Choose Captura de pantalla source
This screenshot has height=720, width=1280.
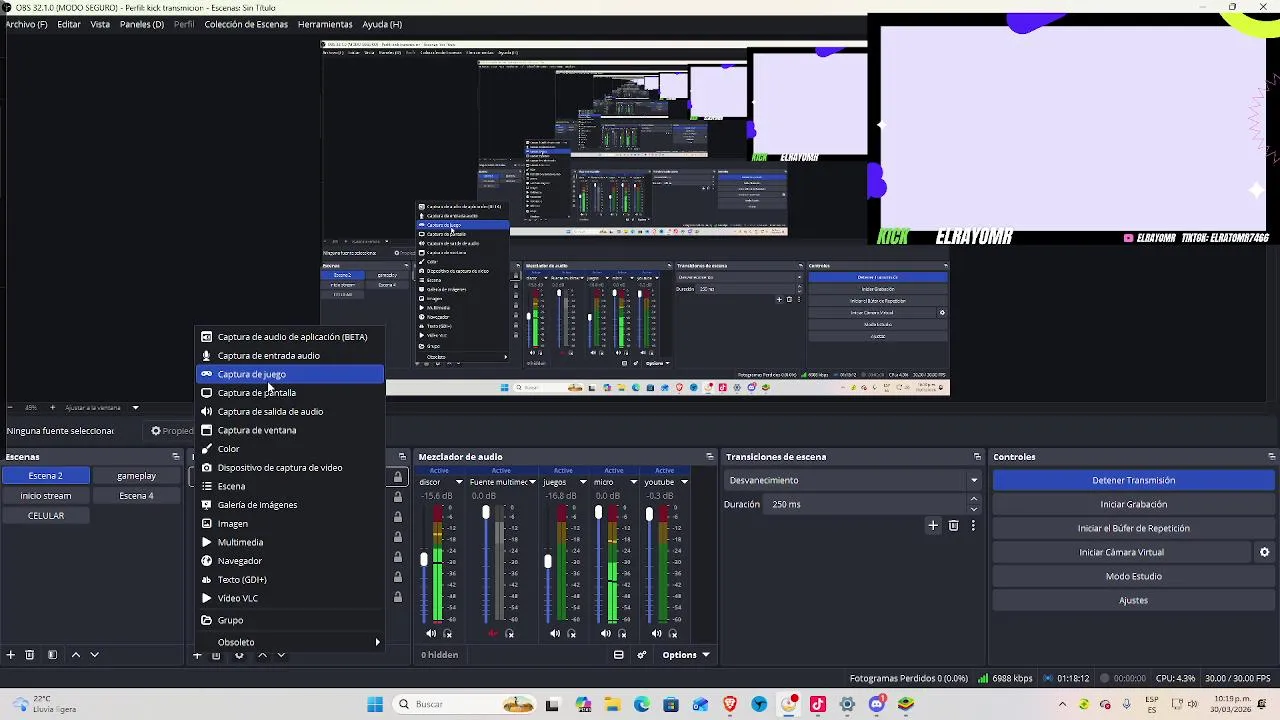(289, 393)
